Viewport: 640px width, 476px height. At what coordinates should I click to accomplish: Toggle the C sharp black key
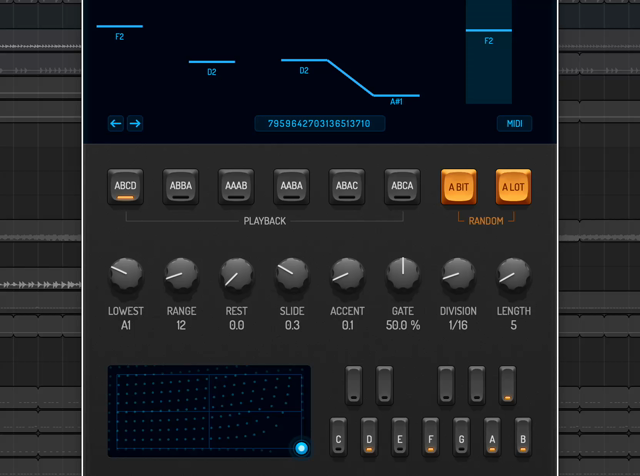click(354, 385)
